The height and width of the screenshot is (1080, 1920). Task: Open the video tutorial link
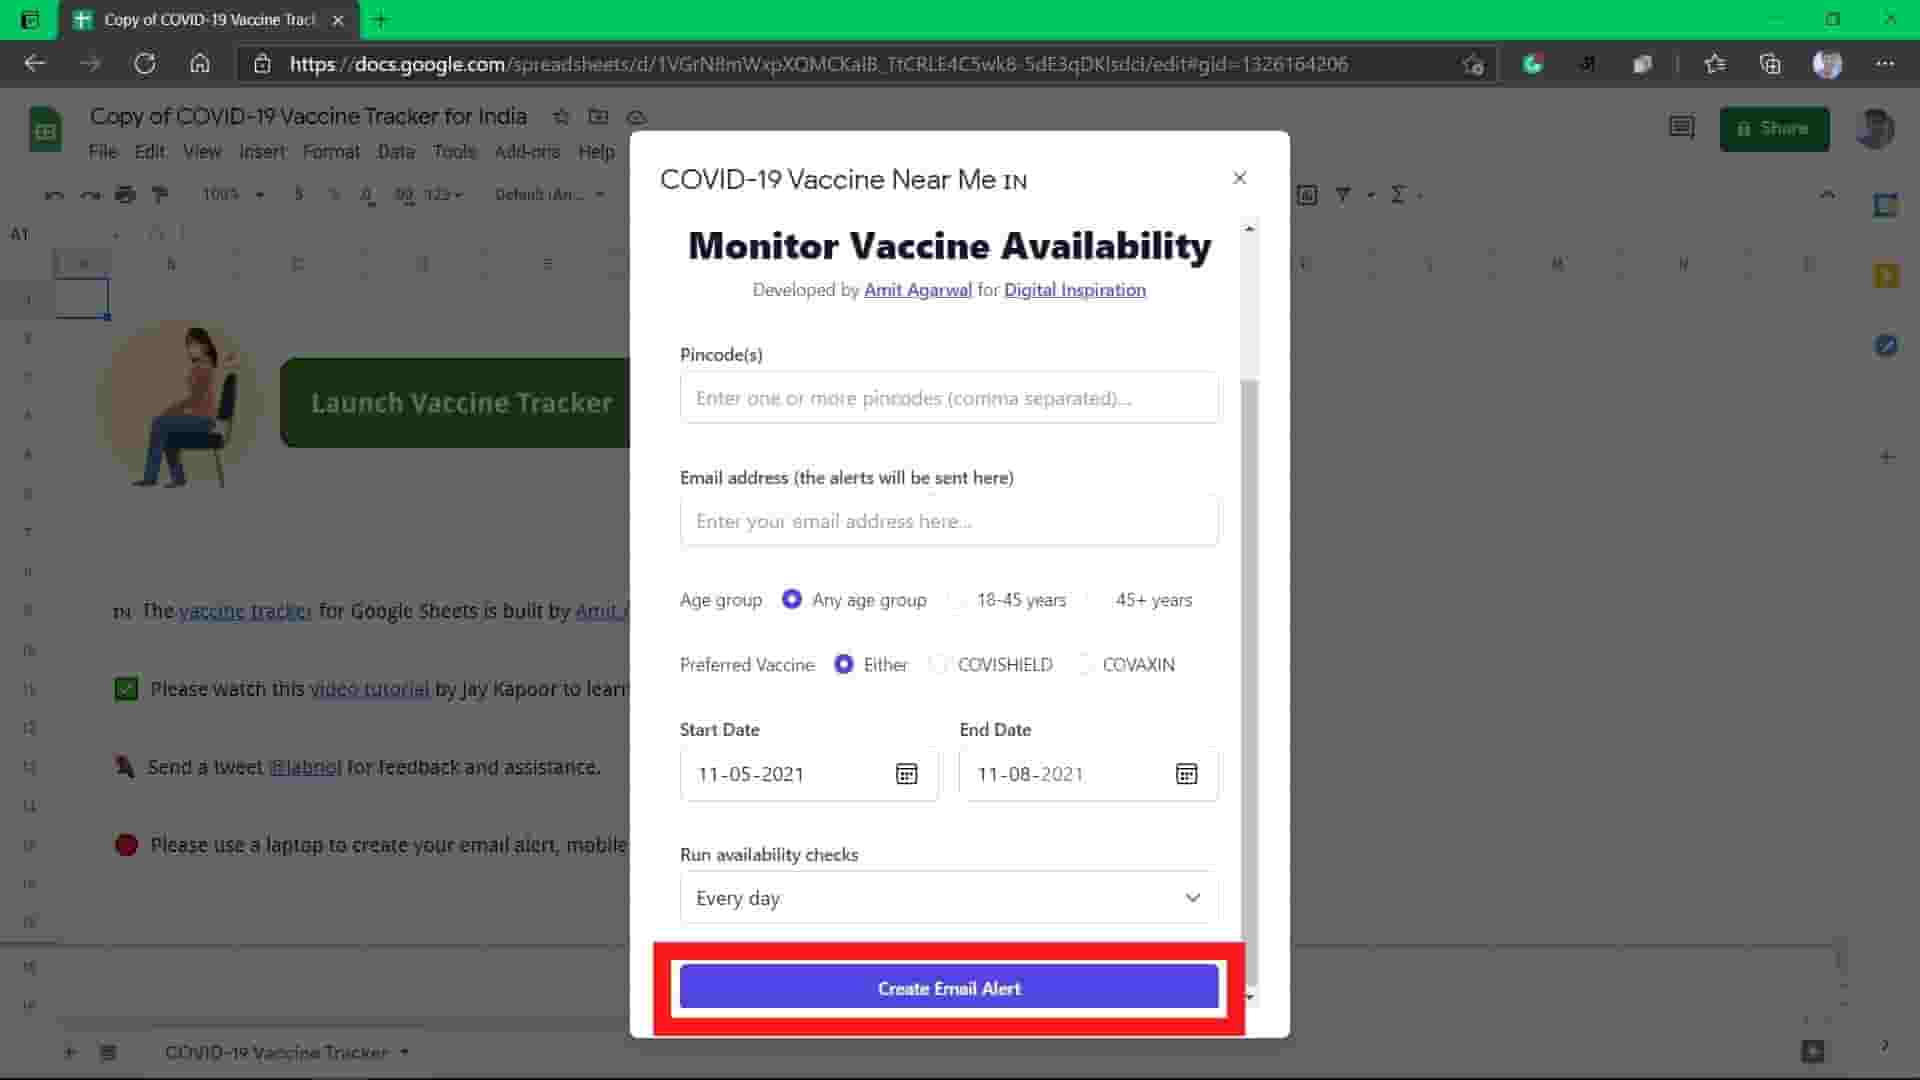(x=369, y=689)
